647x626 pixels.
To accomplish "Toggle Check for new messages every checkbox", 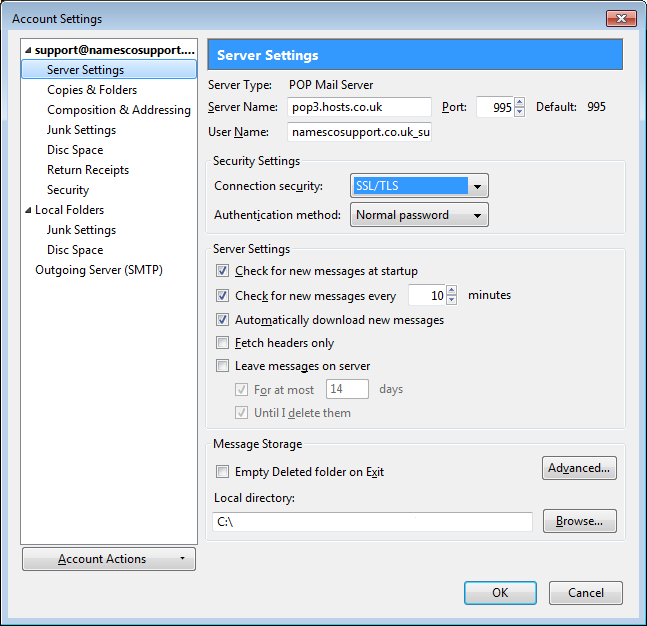I will [222, 295].
